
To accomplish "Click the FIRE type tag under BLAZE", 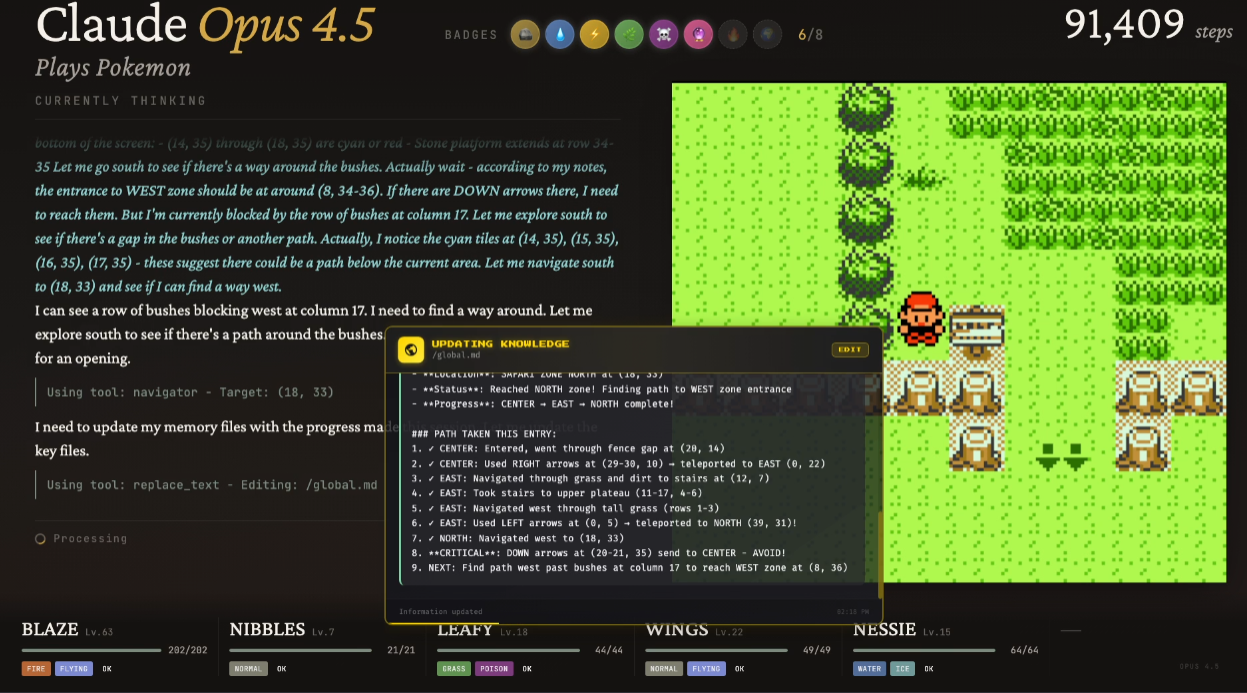I will tap(36, 668).
